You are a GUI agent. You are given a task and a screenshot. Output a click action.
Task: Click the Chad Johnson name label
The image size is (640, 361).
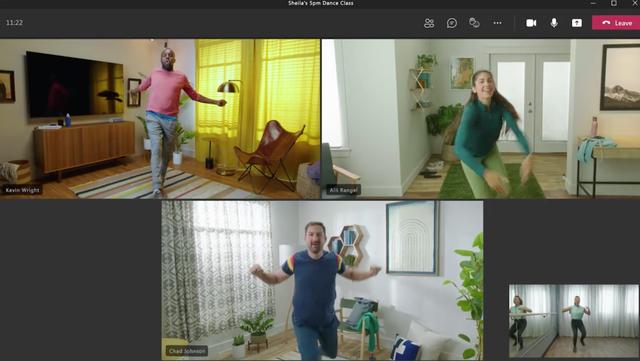click(187, 351)
